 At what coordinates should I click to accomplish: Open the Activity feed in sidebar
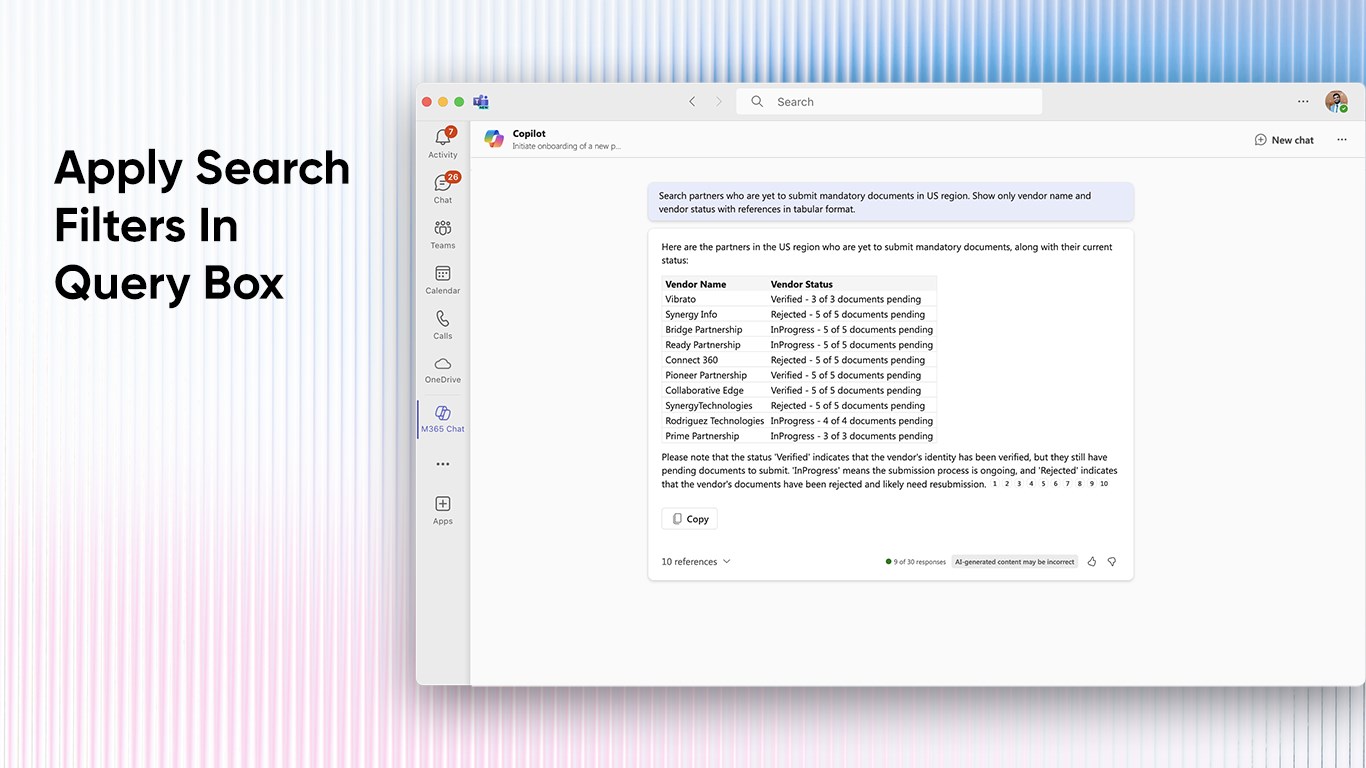point(443,143)
